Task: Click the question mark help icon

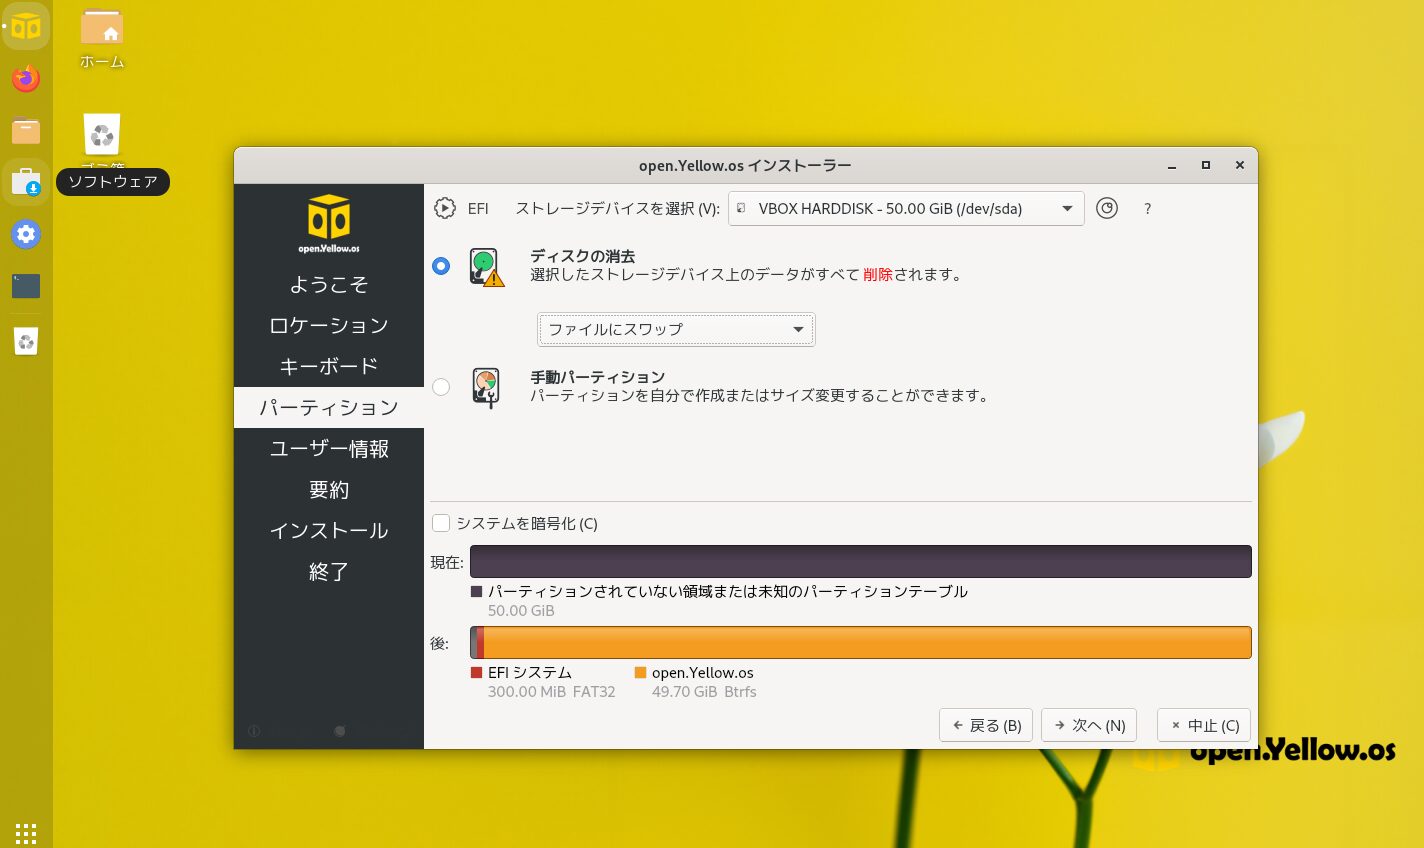Action: click(1147, 209)
